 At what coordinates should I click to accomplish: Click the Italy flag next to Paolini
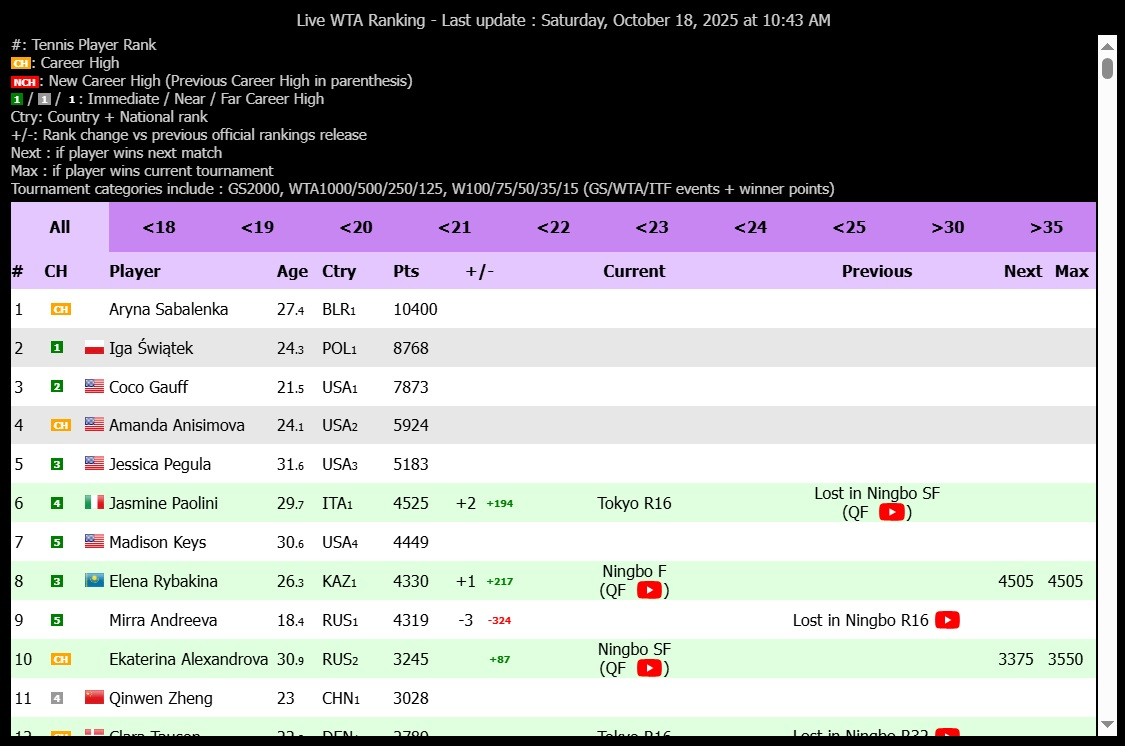click(95, 503)
